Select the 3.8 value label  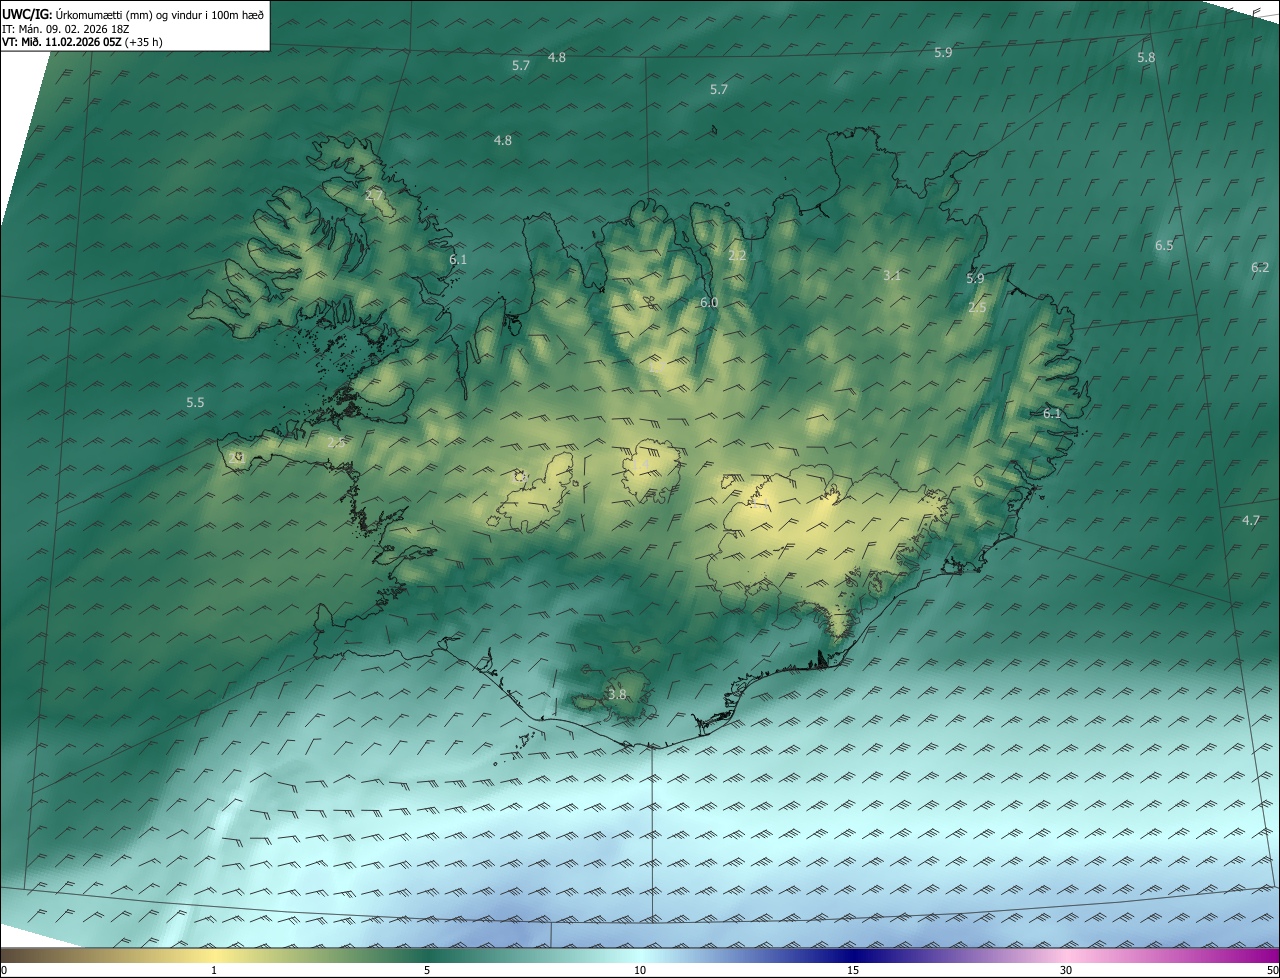pyautogui.click(x=617, y=694)
